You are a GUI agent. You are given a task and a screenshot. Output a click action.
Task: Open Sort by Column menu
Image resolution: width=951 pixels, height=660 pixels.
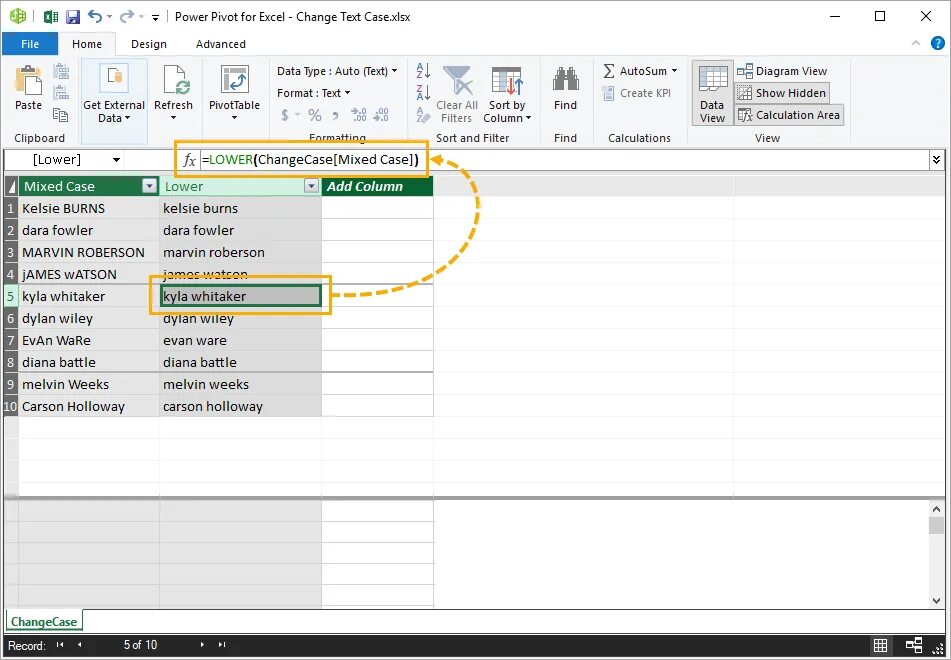tap(507, 94)
